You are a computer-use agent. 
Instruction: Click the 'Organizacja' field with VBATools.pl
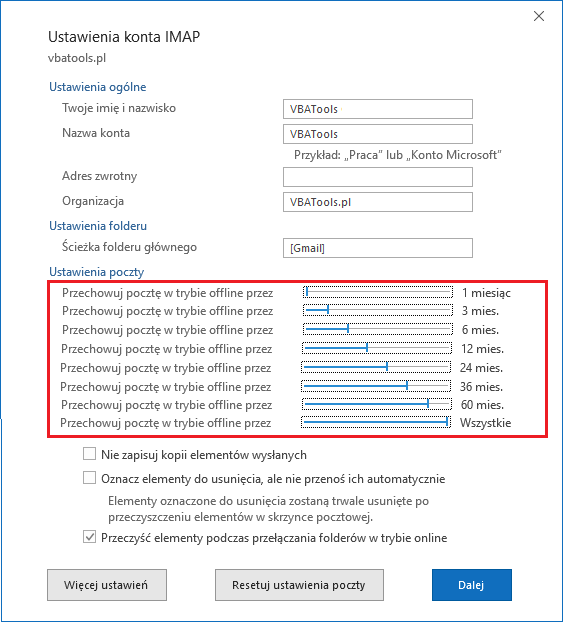tap(378, 202)
